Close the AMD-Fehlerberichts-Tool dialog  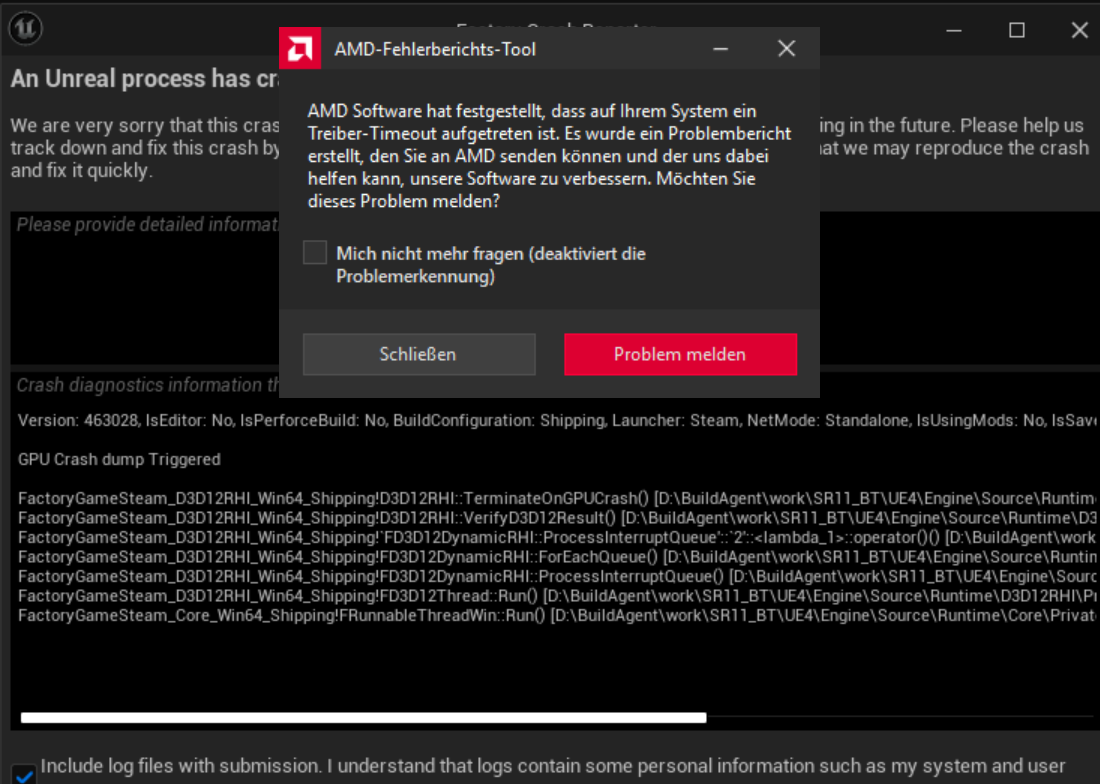(786, 48)
